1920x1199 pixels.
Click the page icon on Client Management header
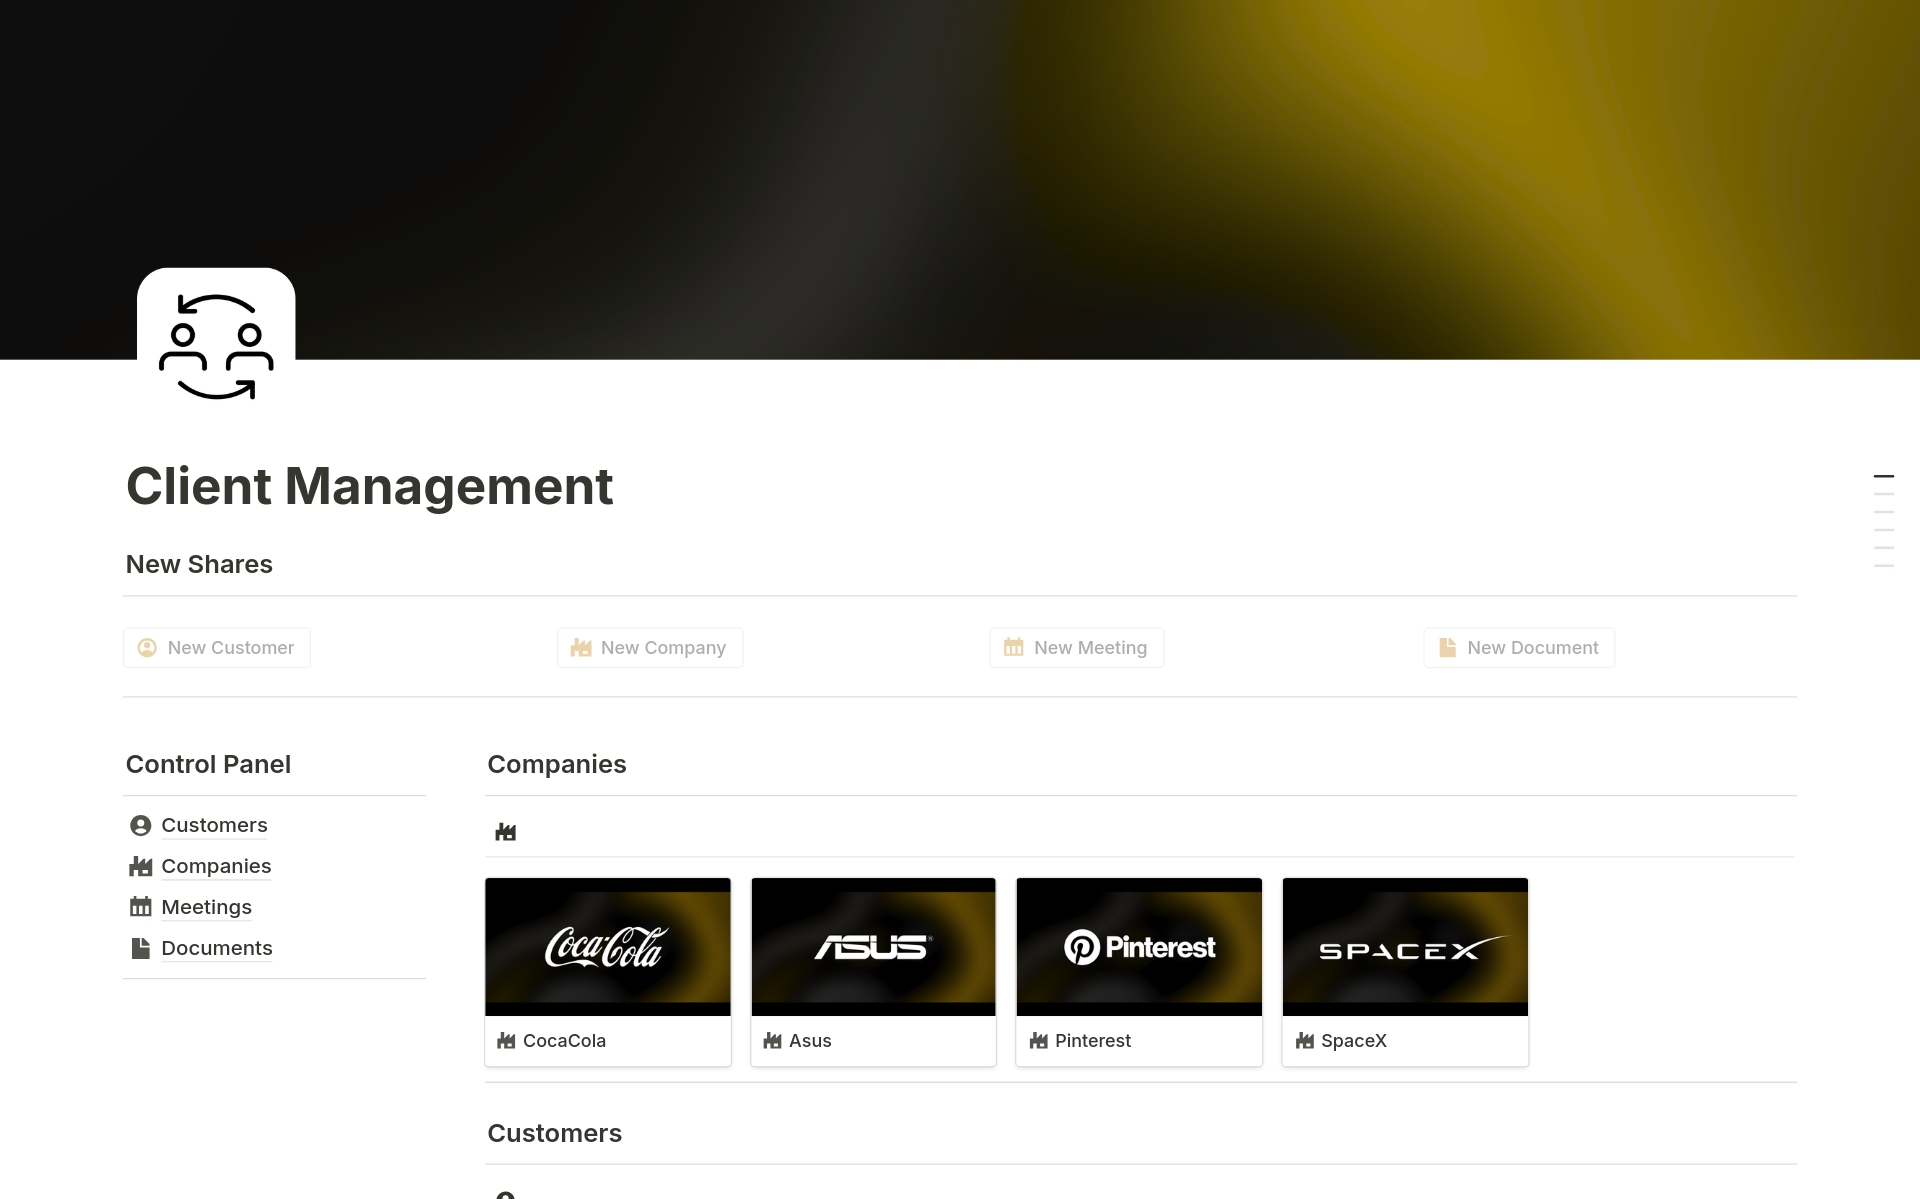[216, 337]
